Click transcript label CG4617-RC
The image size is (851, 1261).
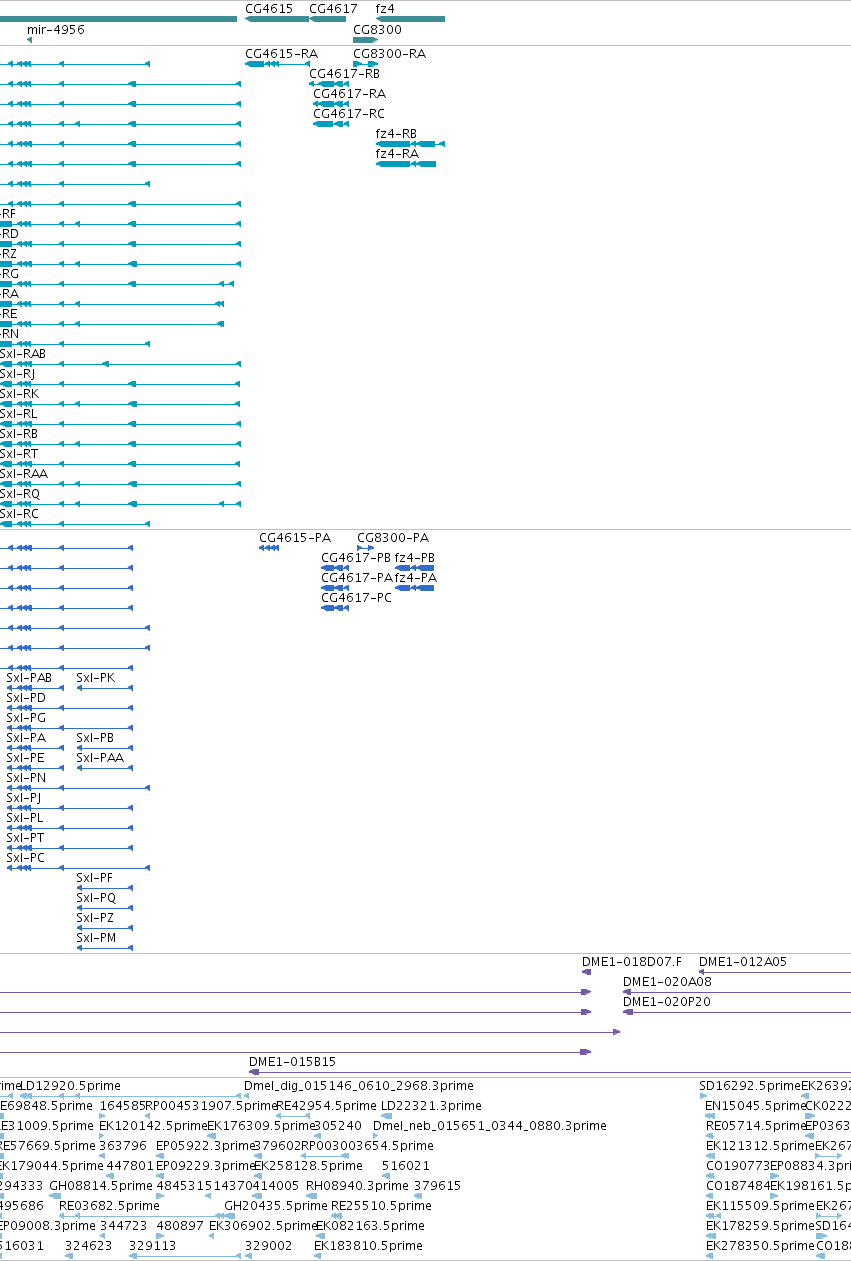coord(349,113)
